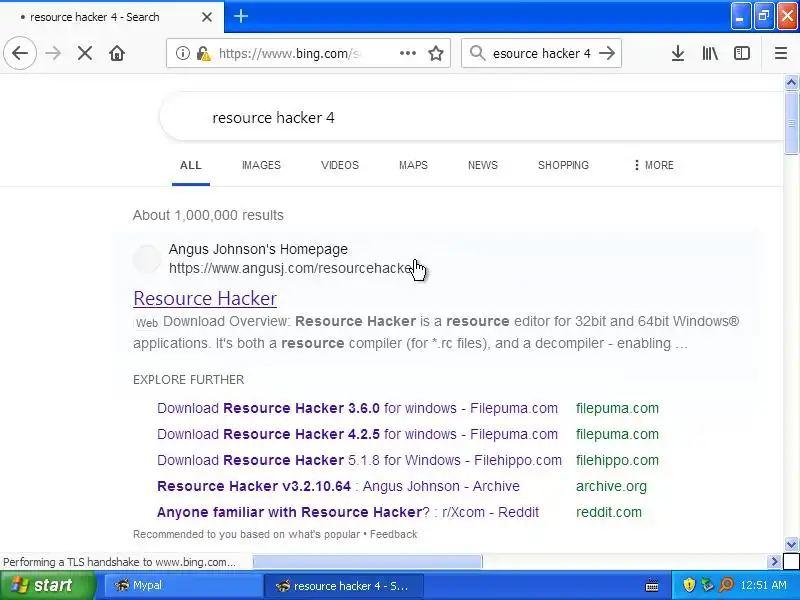This screenshot has width=800, height=600.
Task: Click the green filepuma.com text beside 3.6.0
Action: coord(617,408)
